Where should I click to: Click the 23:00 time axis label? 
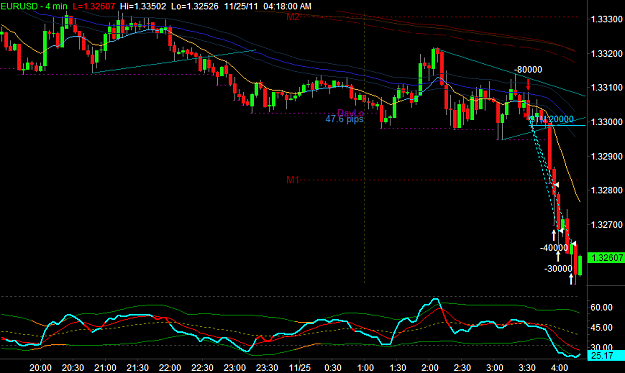[x=235, y=368]
